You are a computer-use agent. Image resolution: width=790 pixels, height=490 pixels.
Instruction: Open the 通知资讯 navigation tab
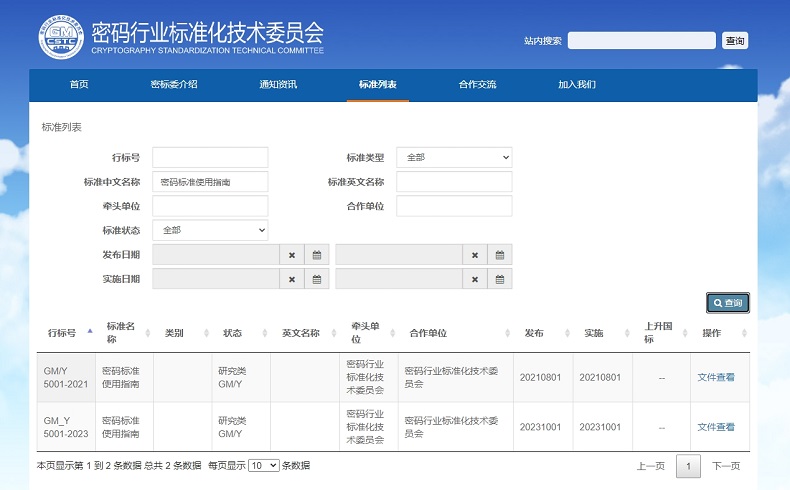click(x=278, y=85)
